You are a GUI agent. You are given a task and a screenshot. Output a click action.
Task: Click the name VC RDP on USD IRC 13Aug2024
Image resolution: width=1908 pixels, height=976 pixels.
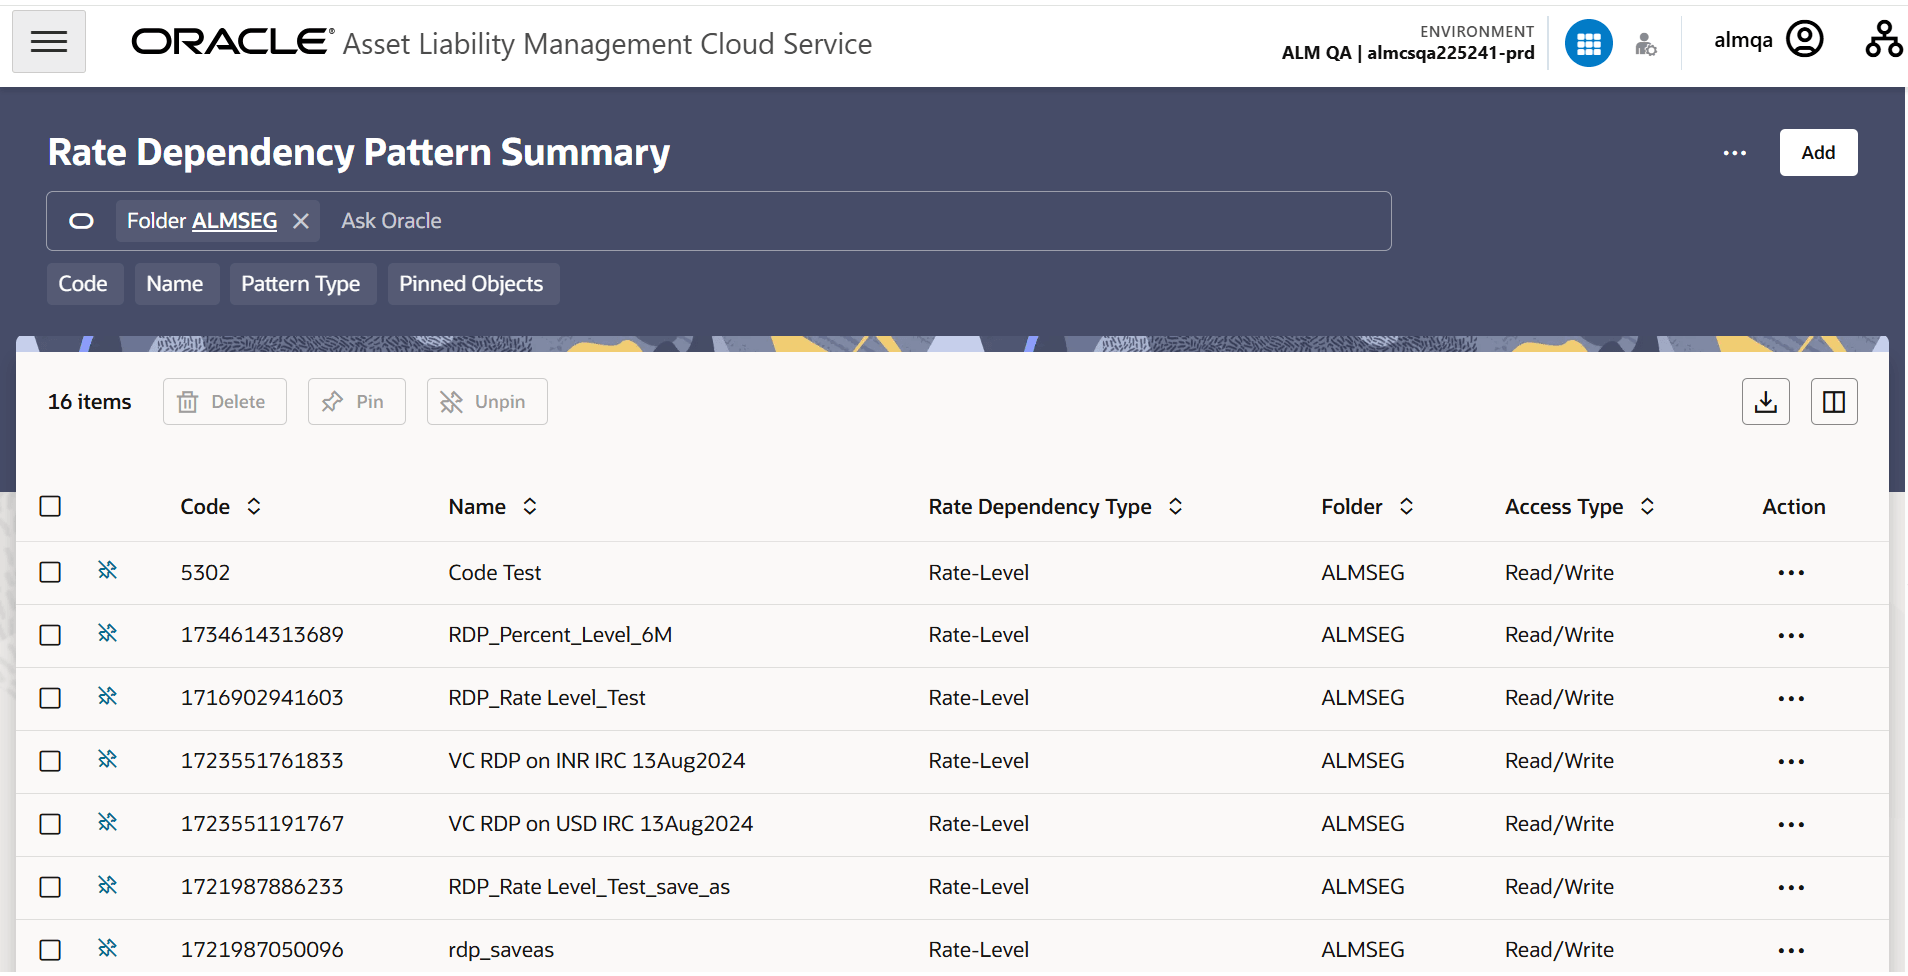(x=601, y=824)
